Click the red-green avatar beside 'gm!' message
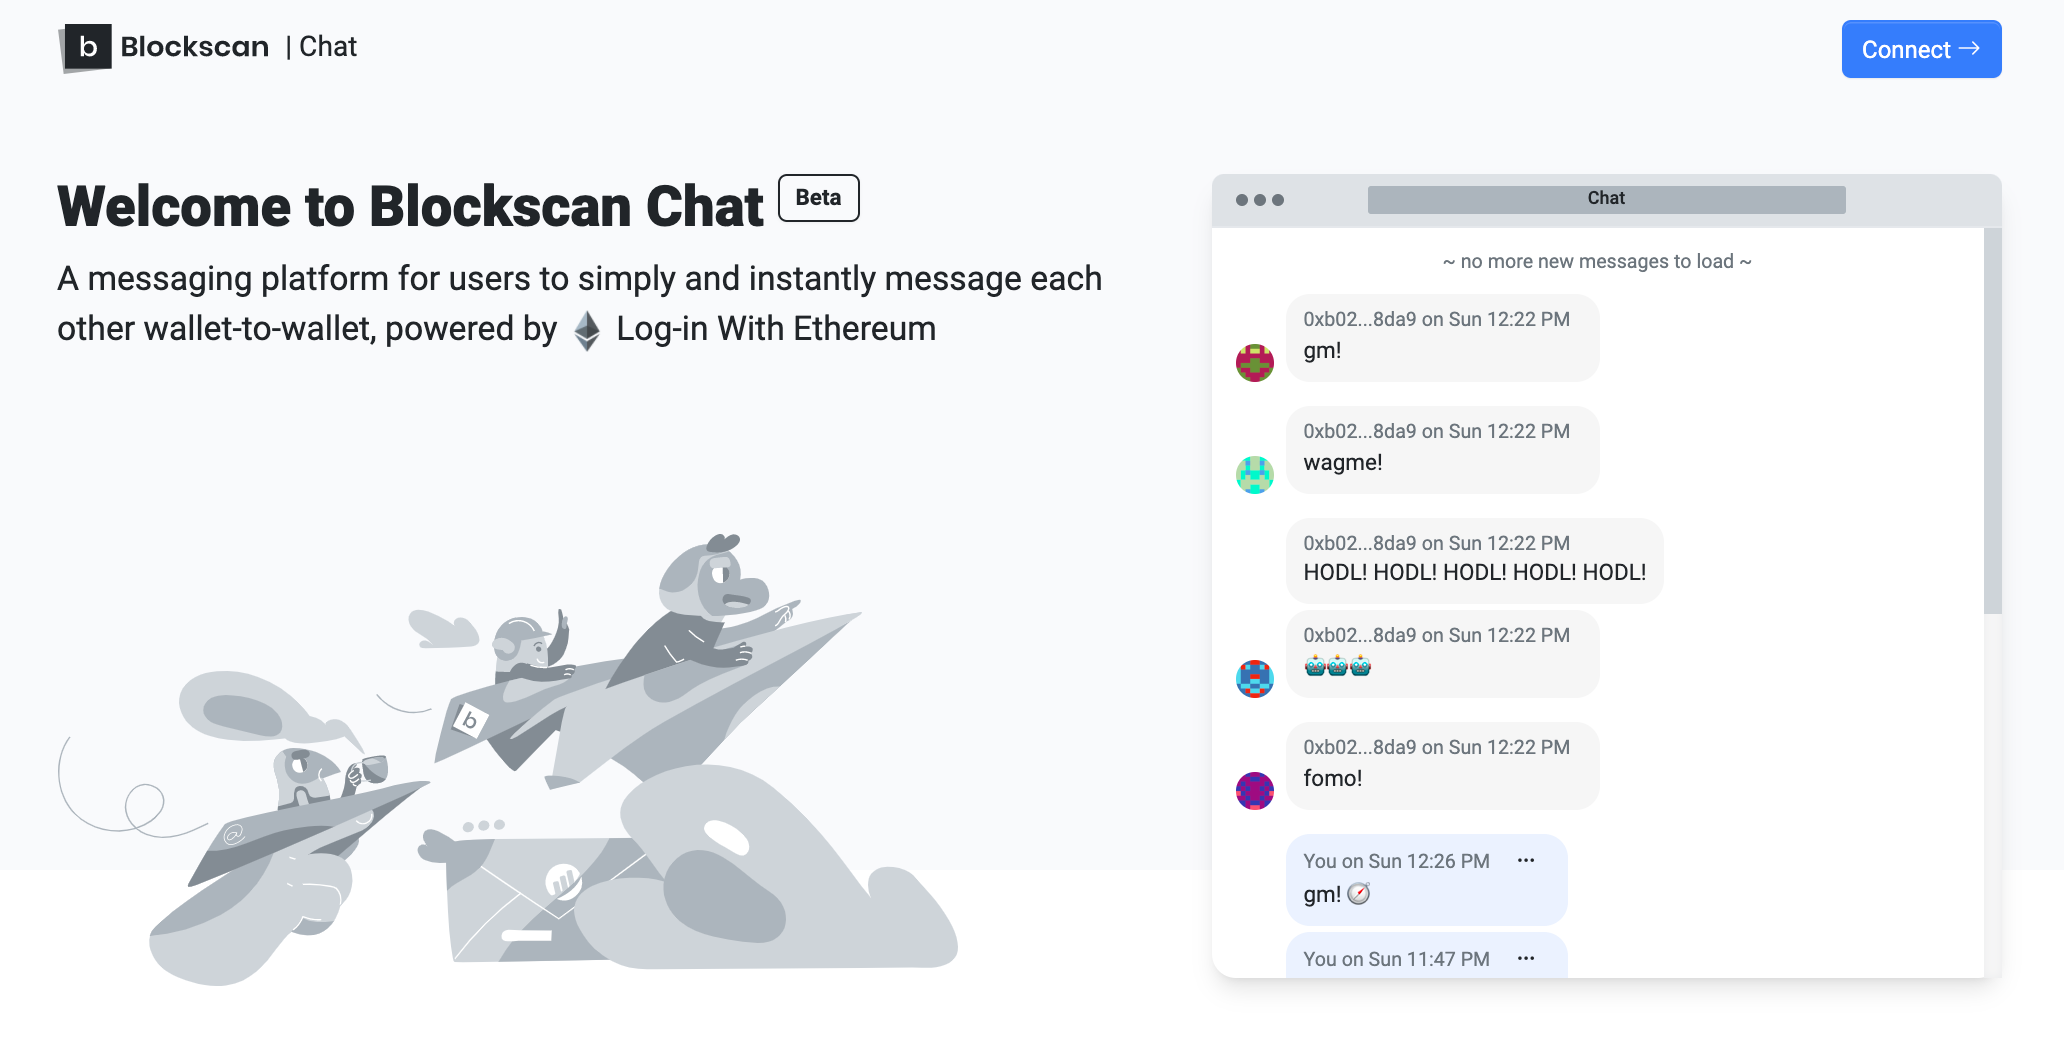Image resolution: width=2064 pixels, height=1054 pixels. click(x=1254, y=362)
